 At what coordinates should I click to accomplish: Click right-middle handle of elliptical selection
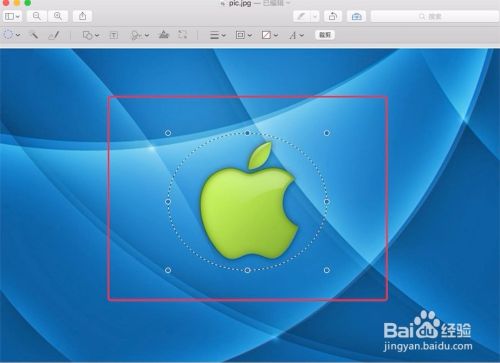[x=327, y=202]
